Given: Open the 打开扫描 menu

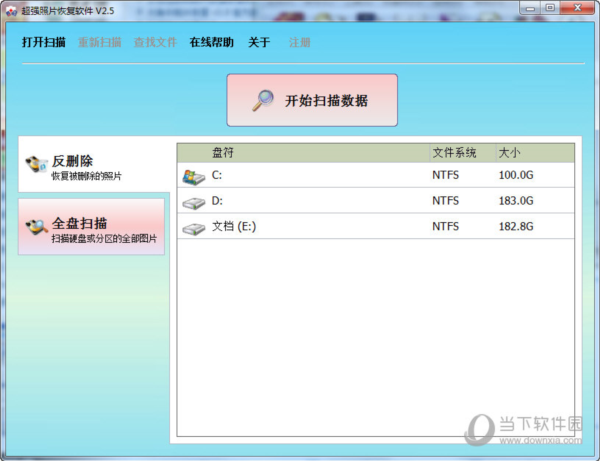Looking at the screenshot, I should coord(44,42).
